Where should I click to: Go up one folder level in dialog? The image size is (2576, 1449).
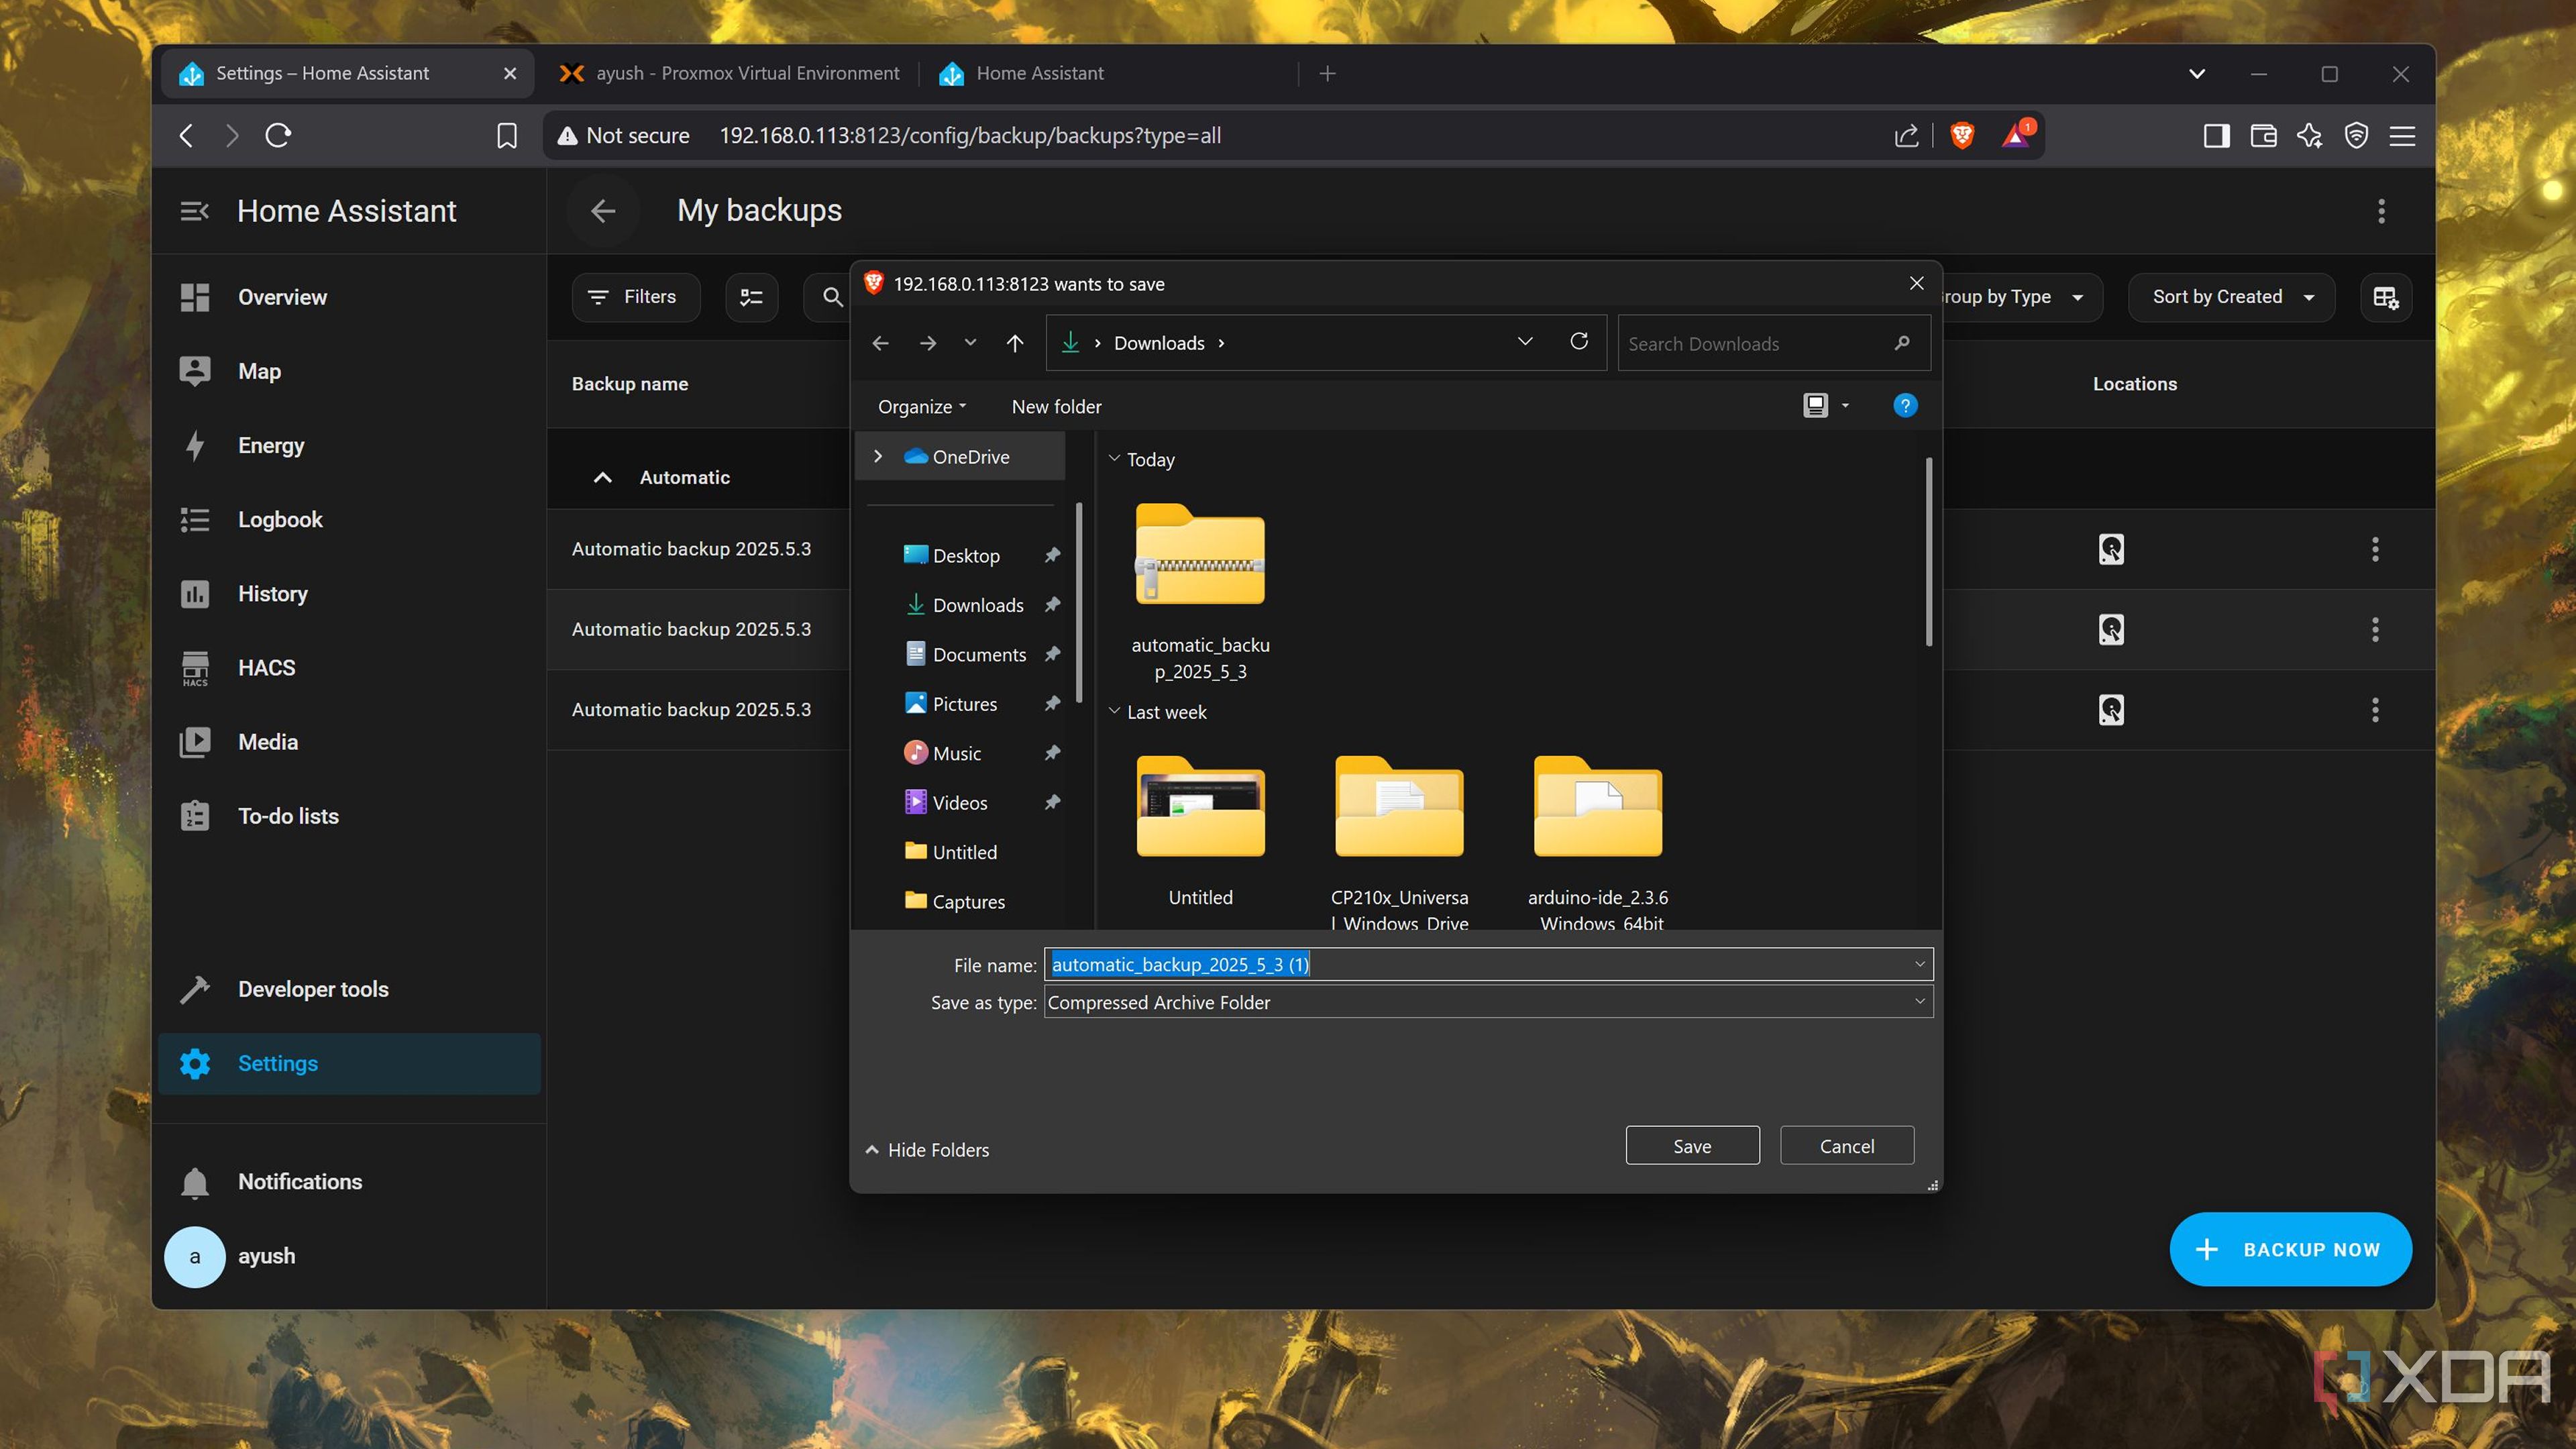1014,343
